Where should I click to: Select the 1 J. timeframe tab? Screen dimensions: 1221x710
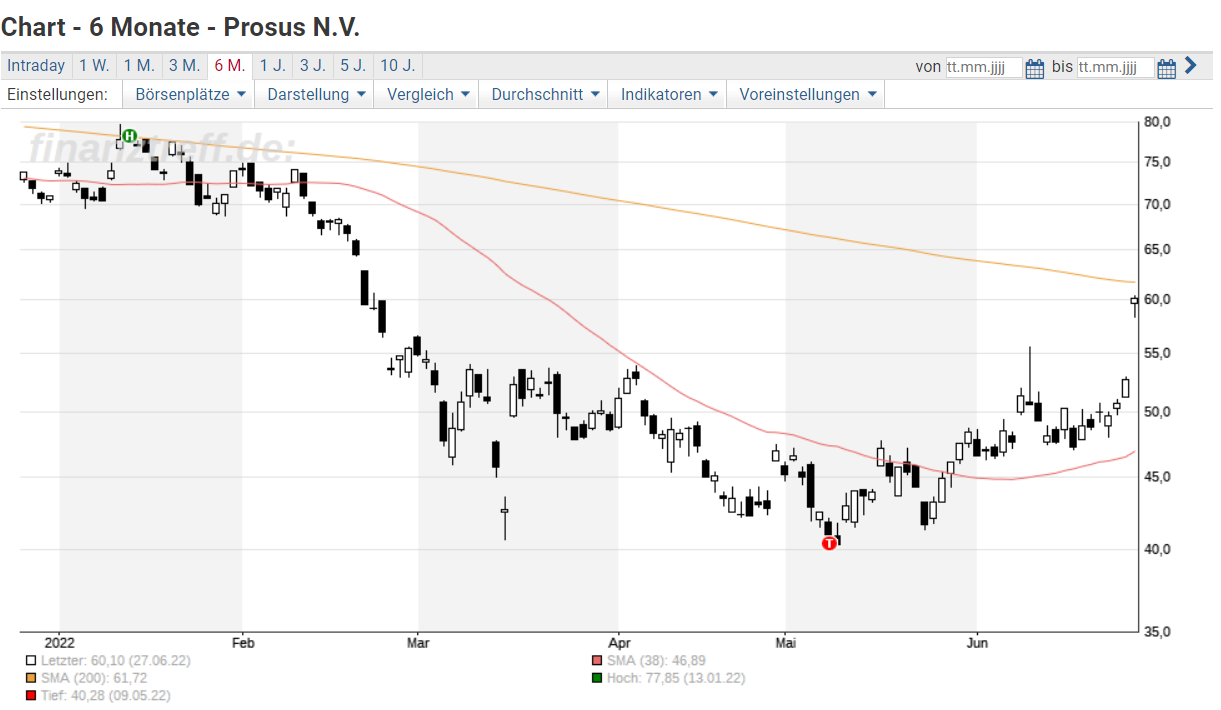pos(272,66)
